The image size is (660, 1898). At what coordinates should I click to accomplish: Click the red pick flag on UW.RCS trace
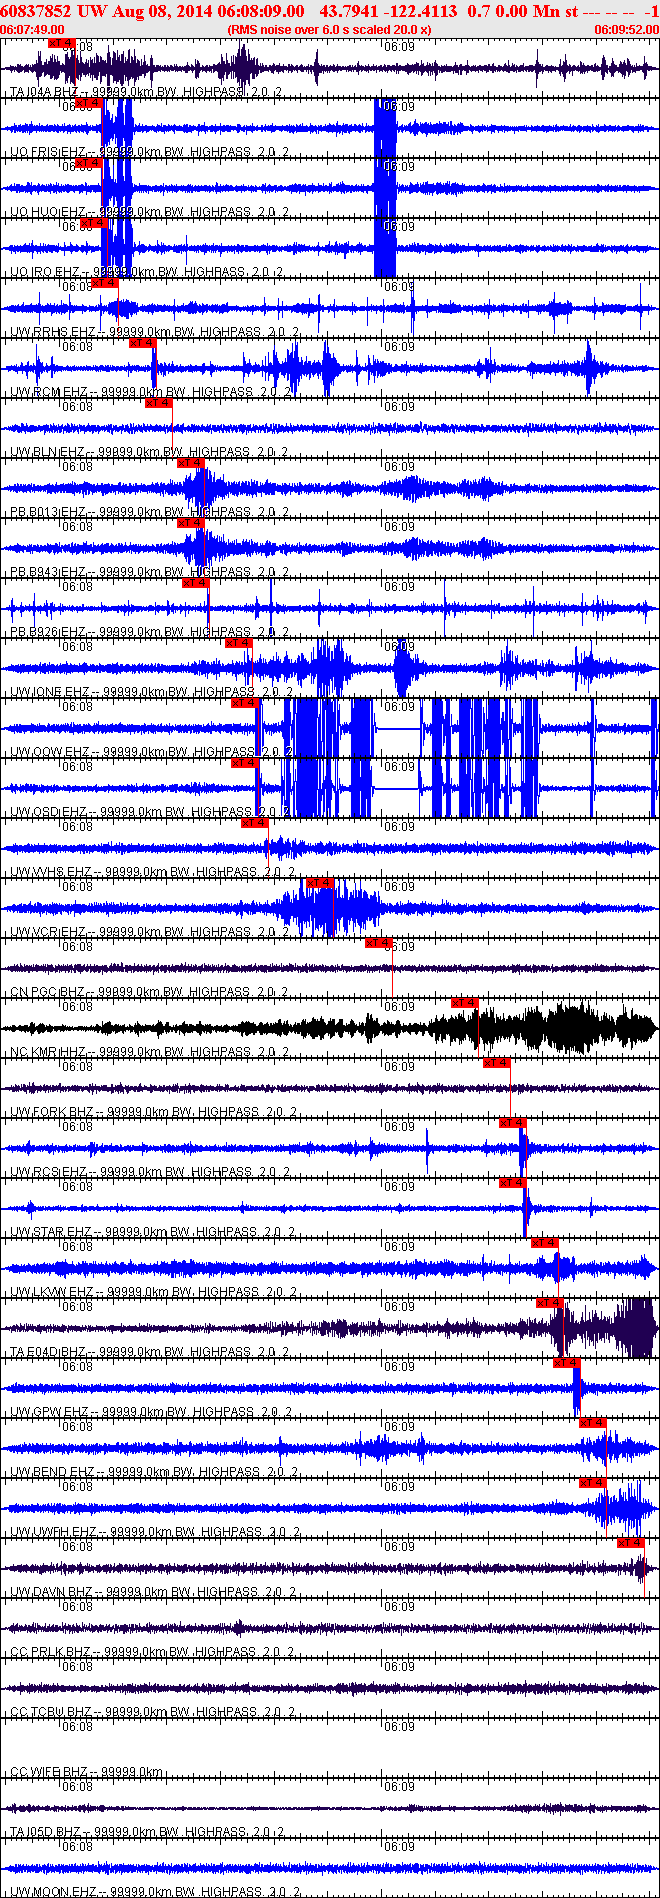pos(513,1123)
